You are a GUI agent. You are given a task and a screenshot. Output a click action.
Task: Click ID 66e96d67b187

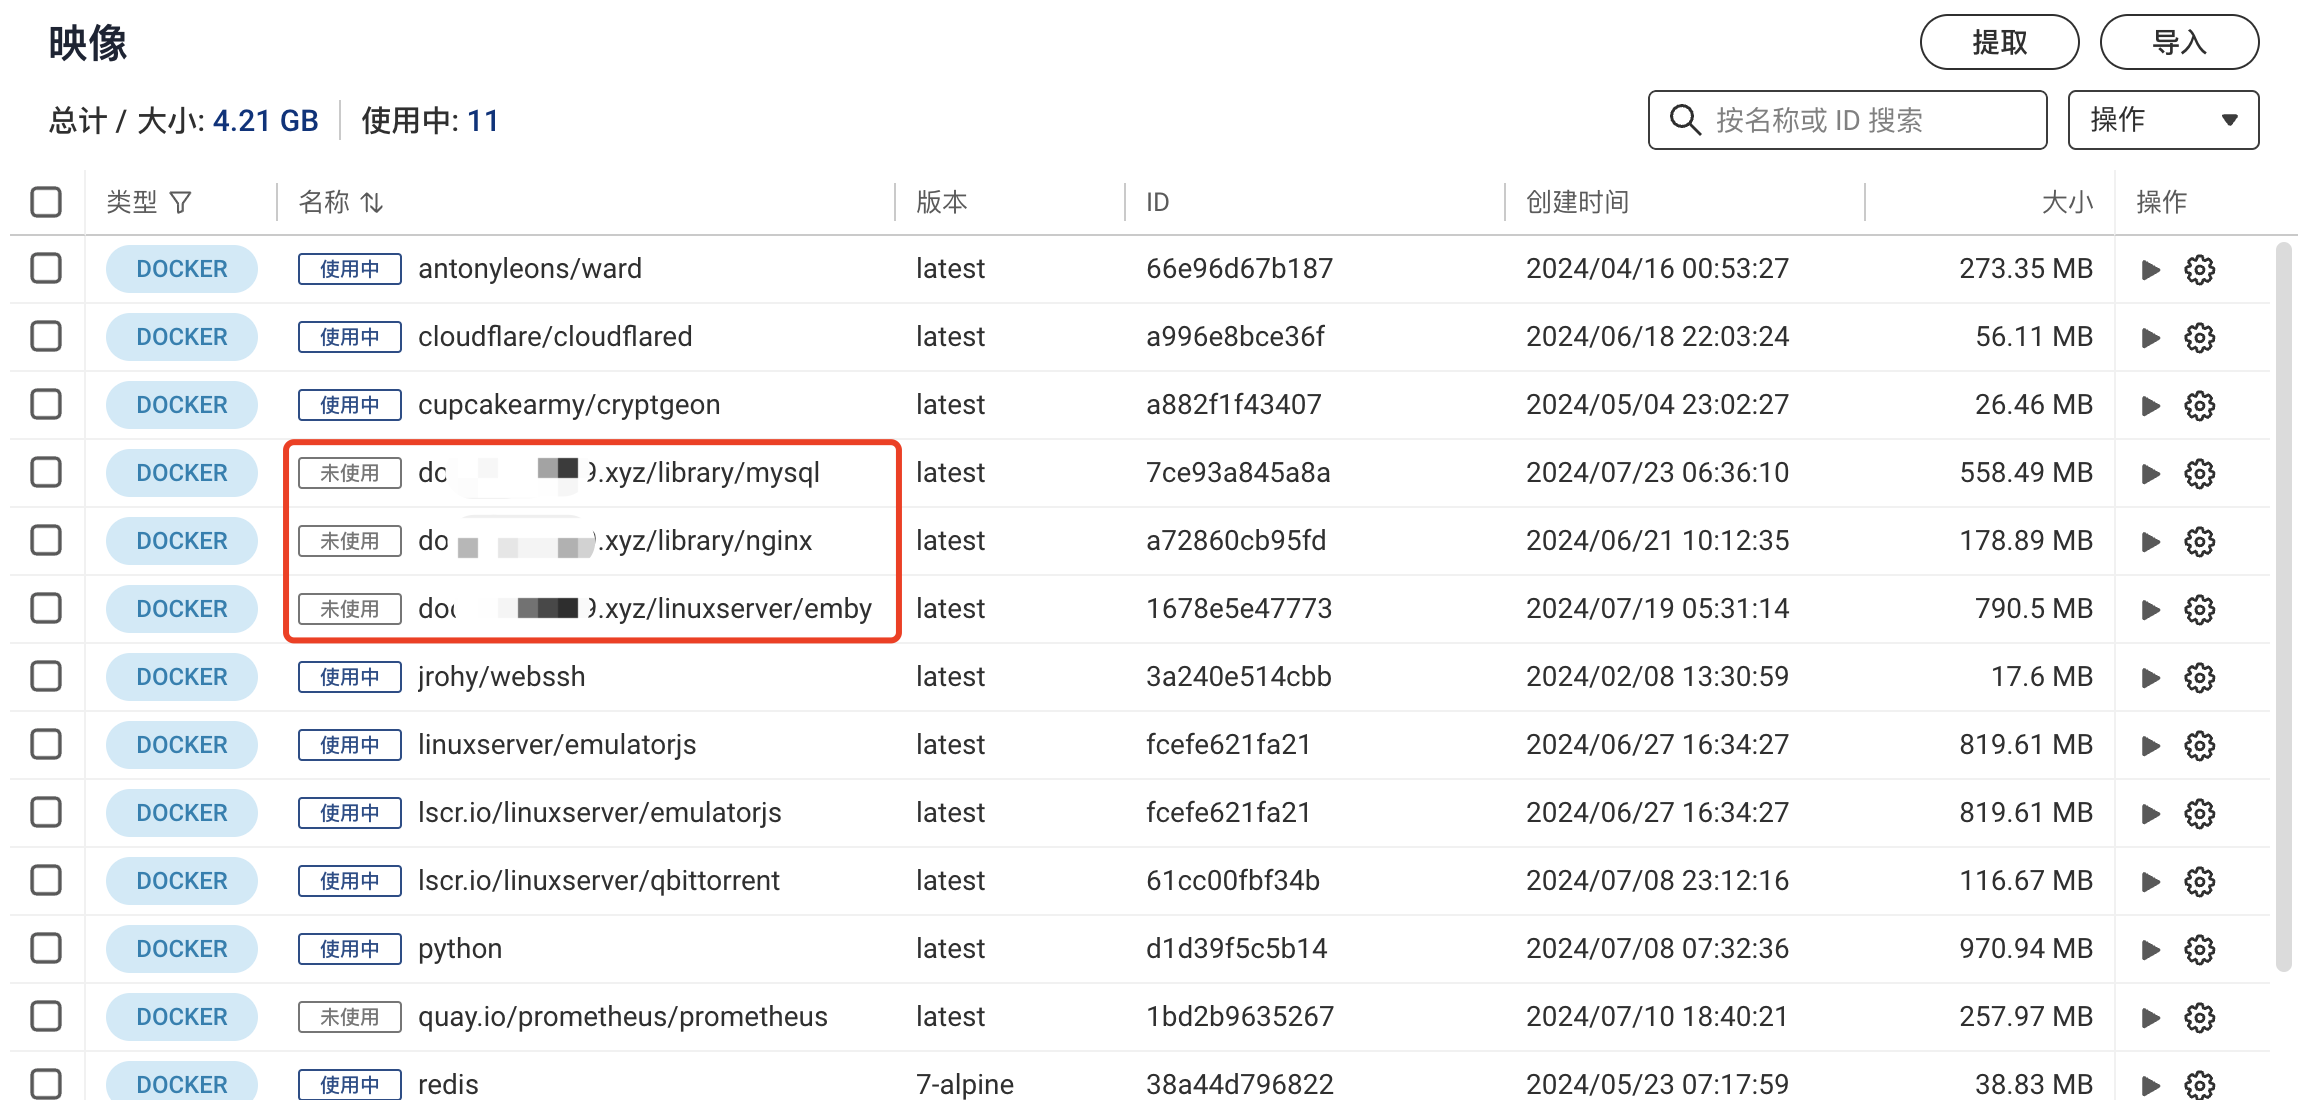[x=1239, y=269]
